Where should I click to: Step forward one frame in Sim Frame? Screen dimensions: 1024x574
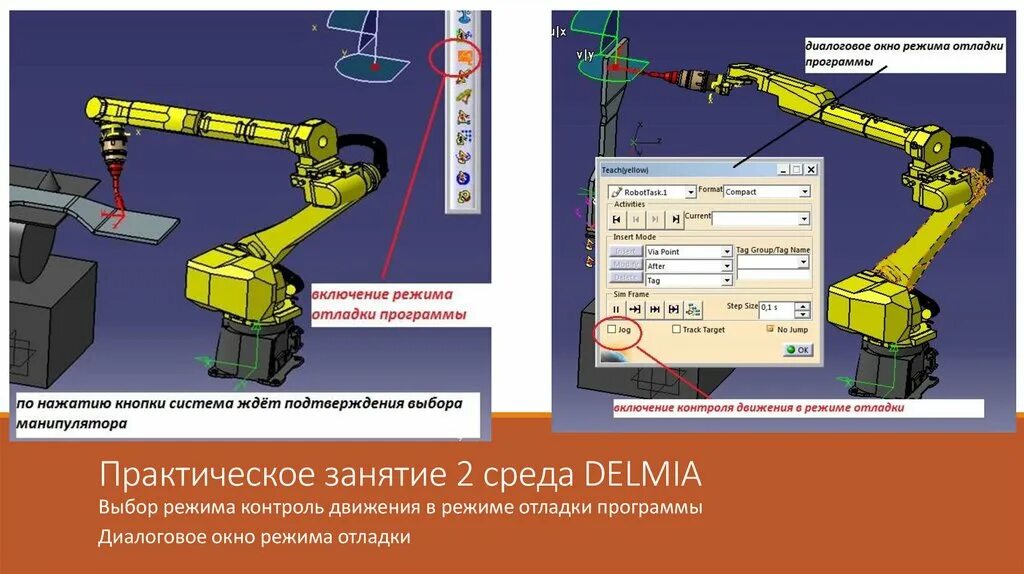[635, 310]
